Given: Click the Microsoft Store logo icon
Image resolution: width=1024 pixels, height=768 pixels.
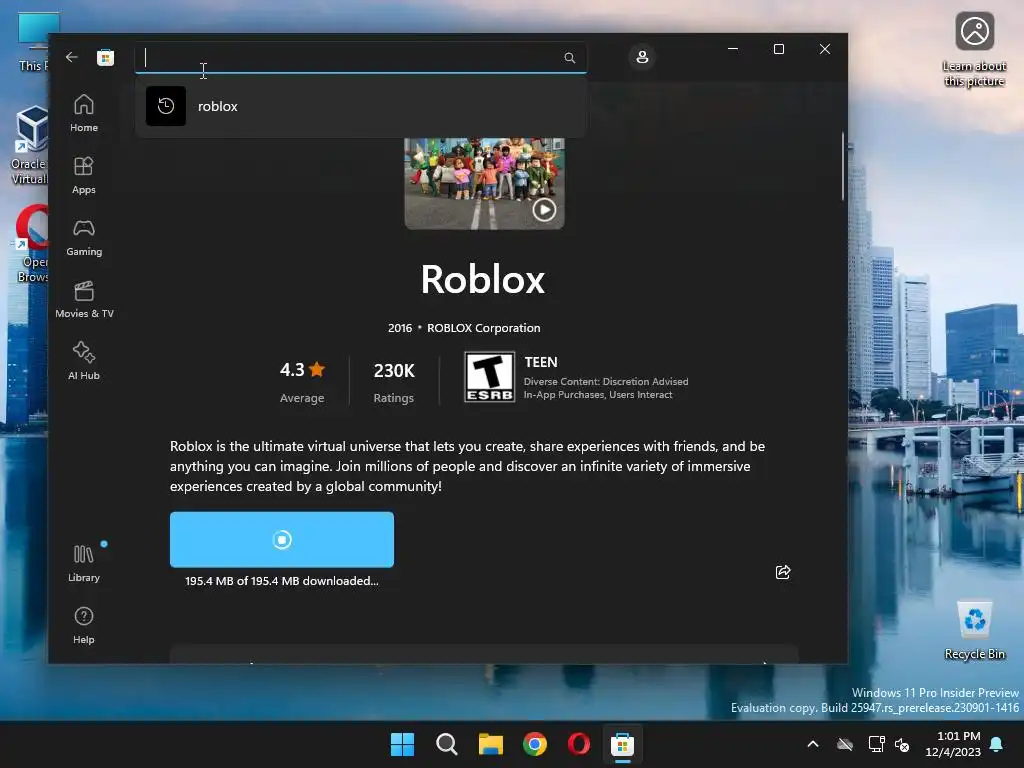Looking at the screenshot, I should [x=105, y=57].
